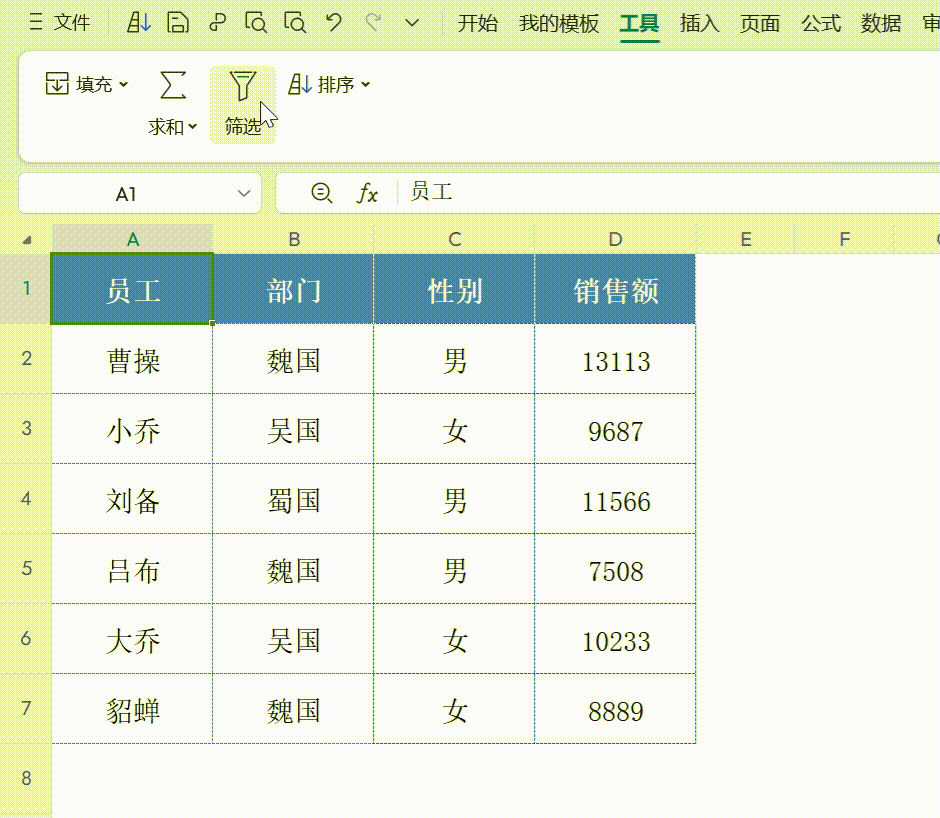This screenshot has width=940, height=818.
Task: Click the 求和 sigma icon
Action: click(x=173, y=85)
